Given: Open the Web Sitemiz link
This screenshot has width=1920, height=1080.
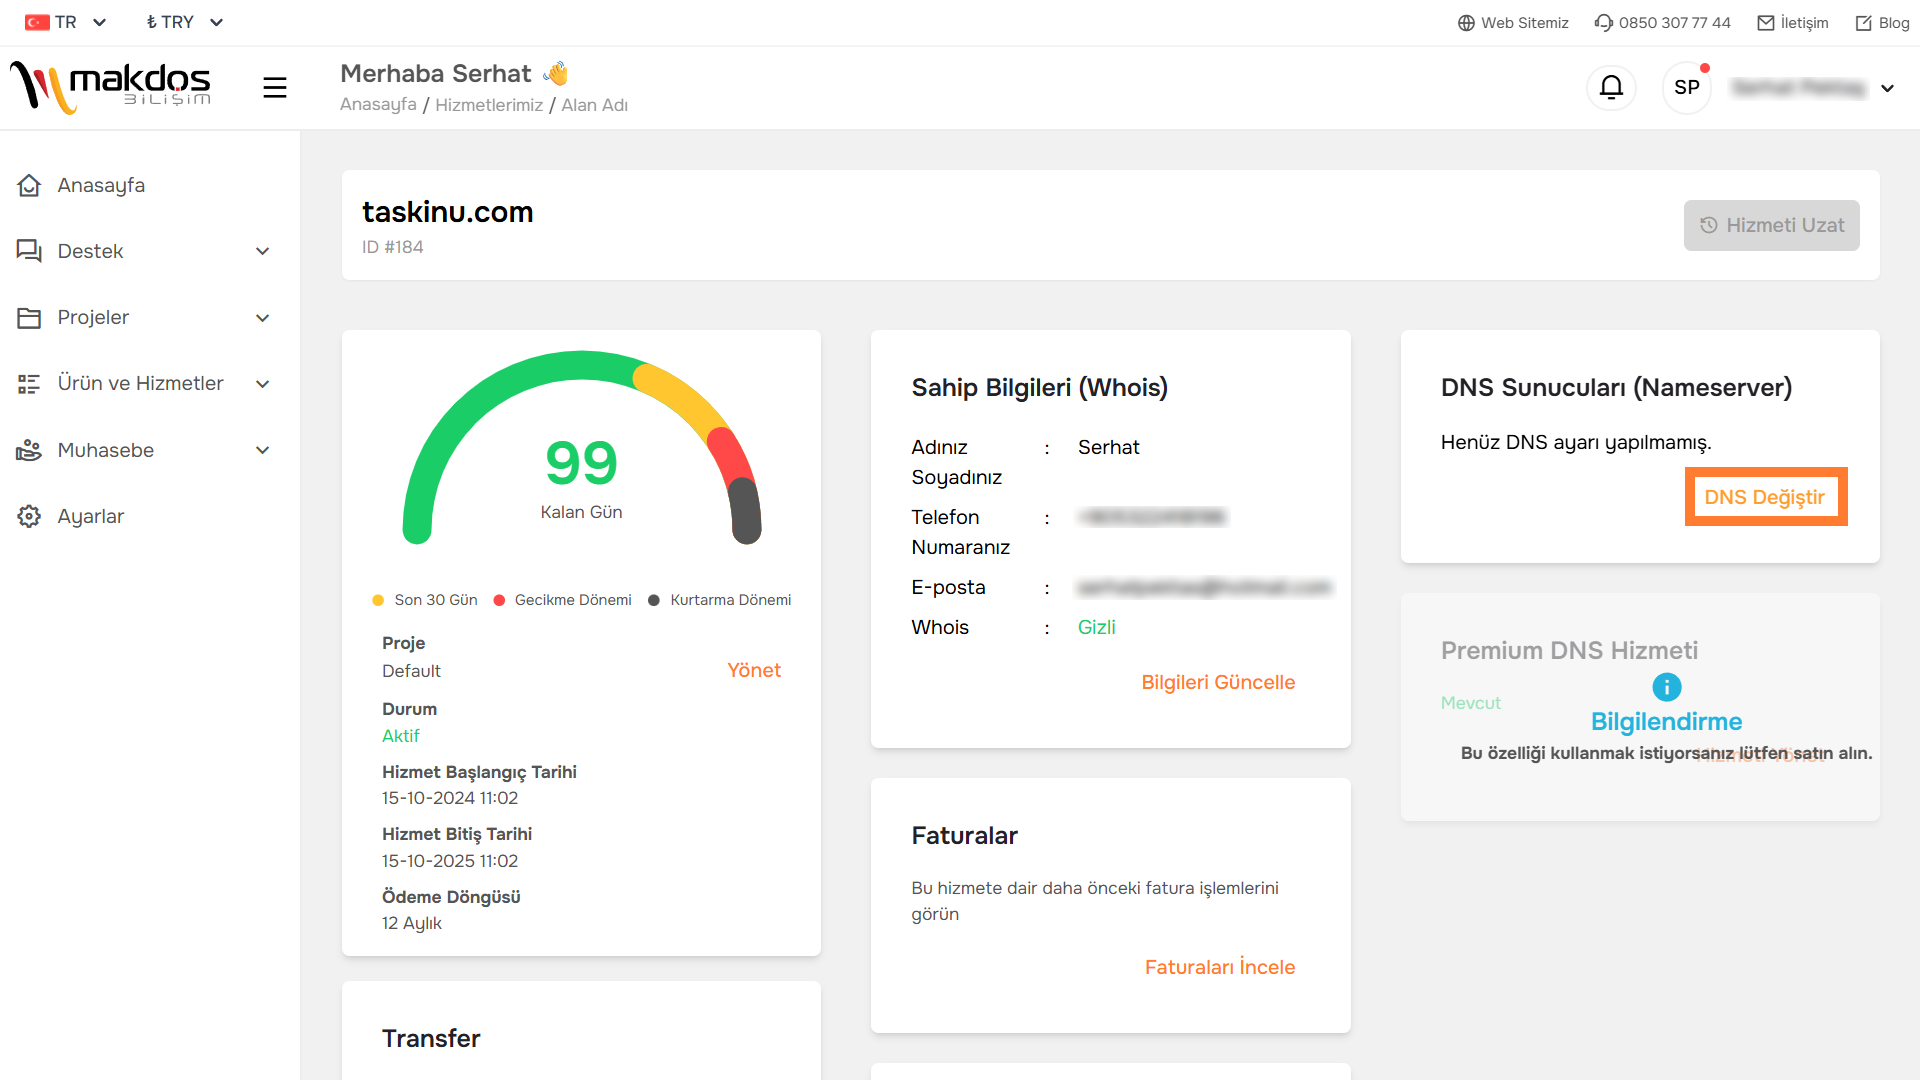Looking at the screenshot, I should pos(1513,23).
